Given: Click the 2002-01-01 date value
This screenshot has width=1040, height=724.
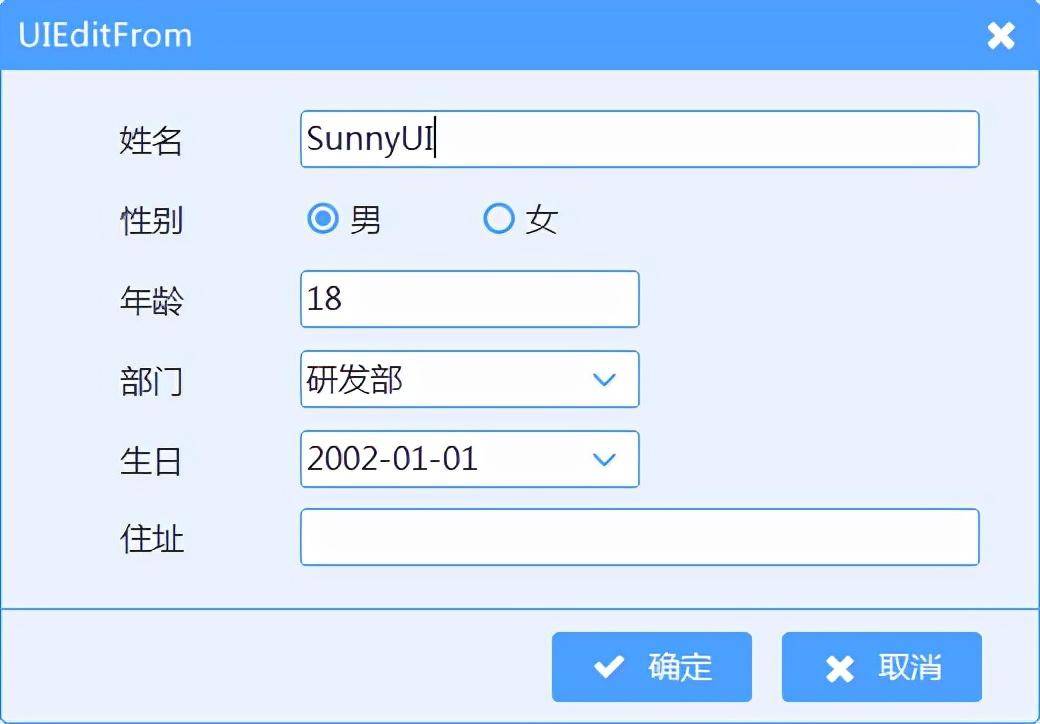Looking at the screenshot, I should point(392,459).
